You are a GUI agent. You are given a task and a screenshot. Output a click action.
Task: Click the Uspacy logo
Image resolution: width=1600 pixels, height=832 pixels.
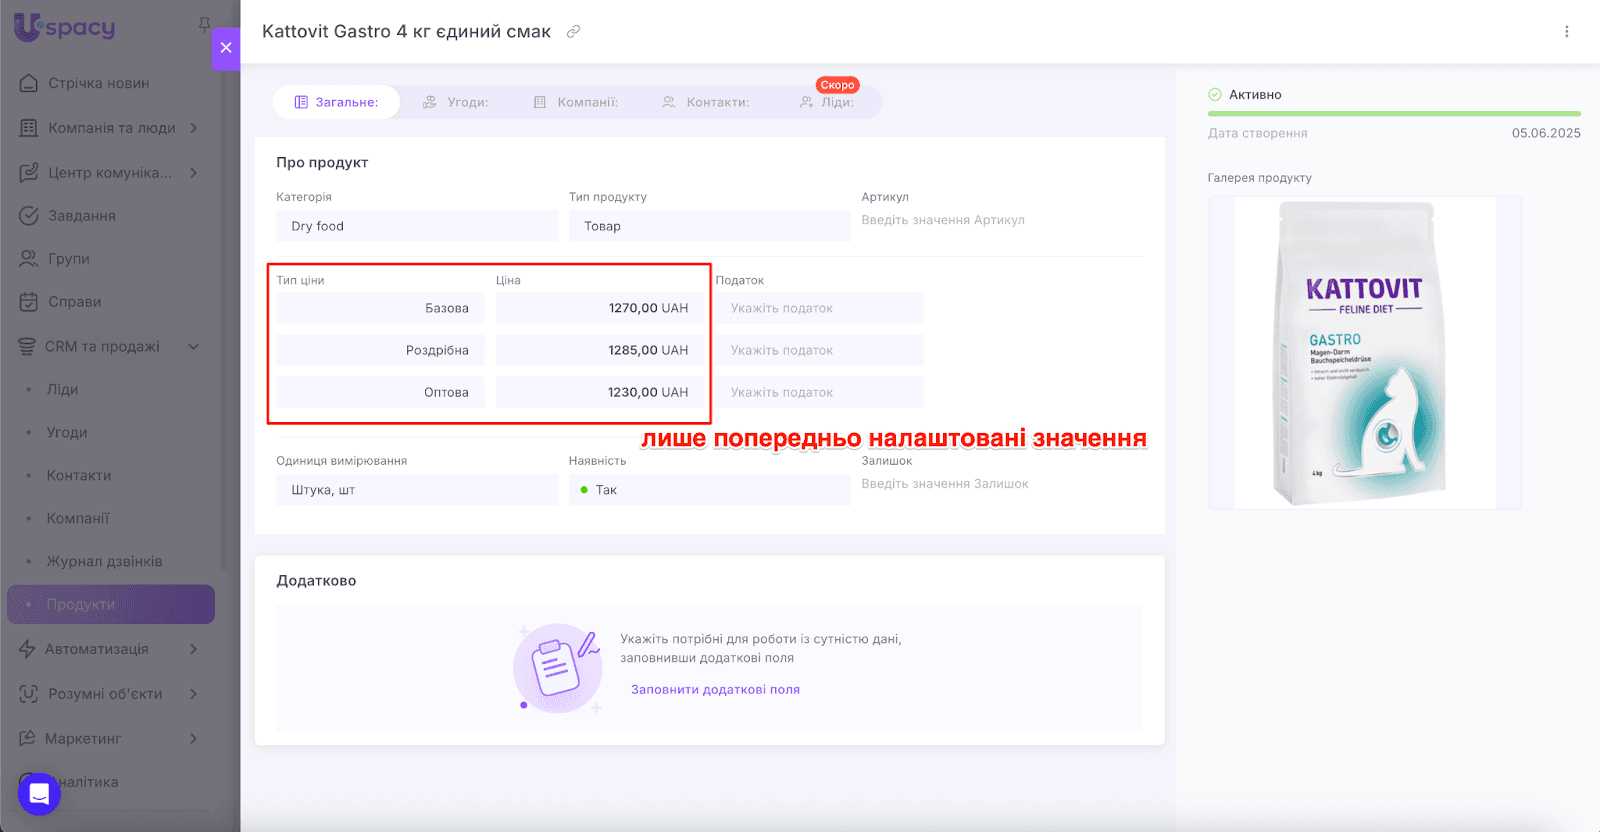[x=64, y=27]
